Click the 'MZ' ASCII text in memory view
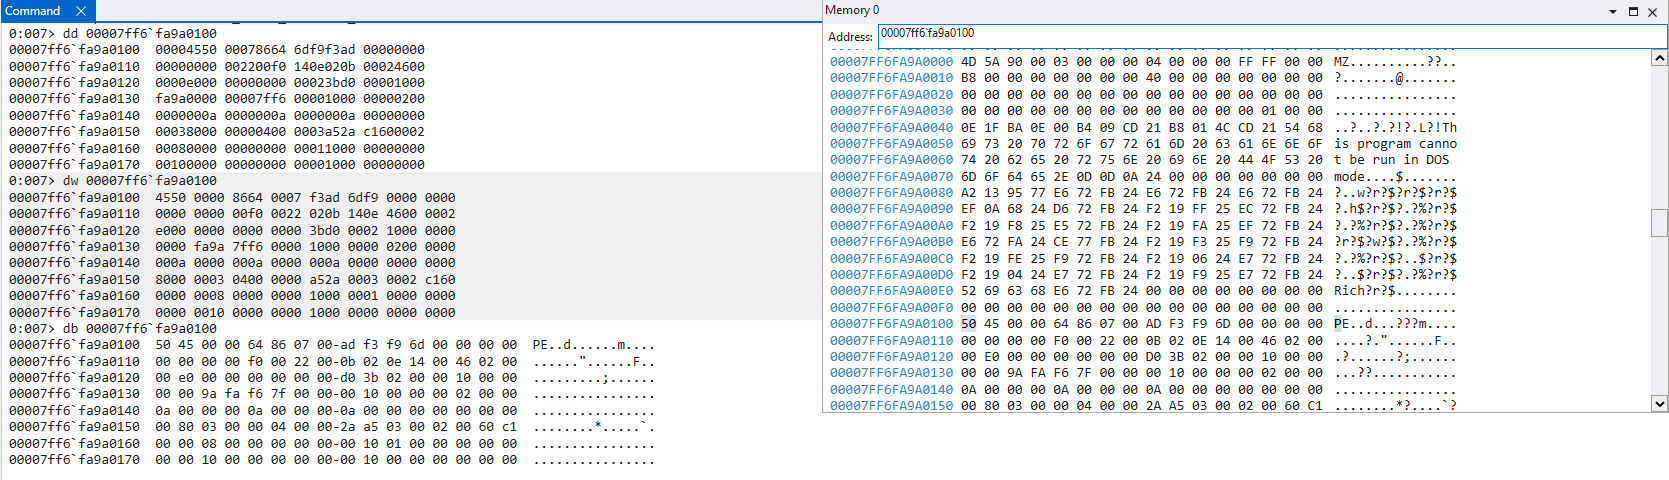Image resolution: width=1669 pixels, height=480 pixels. tap(1341, 62)
